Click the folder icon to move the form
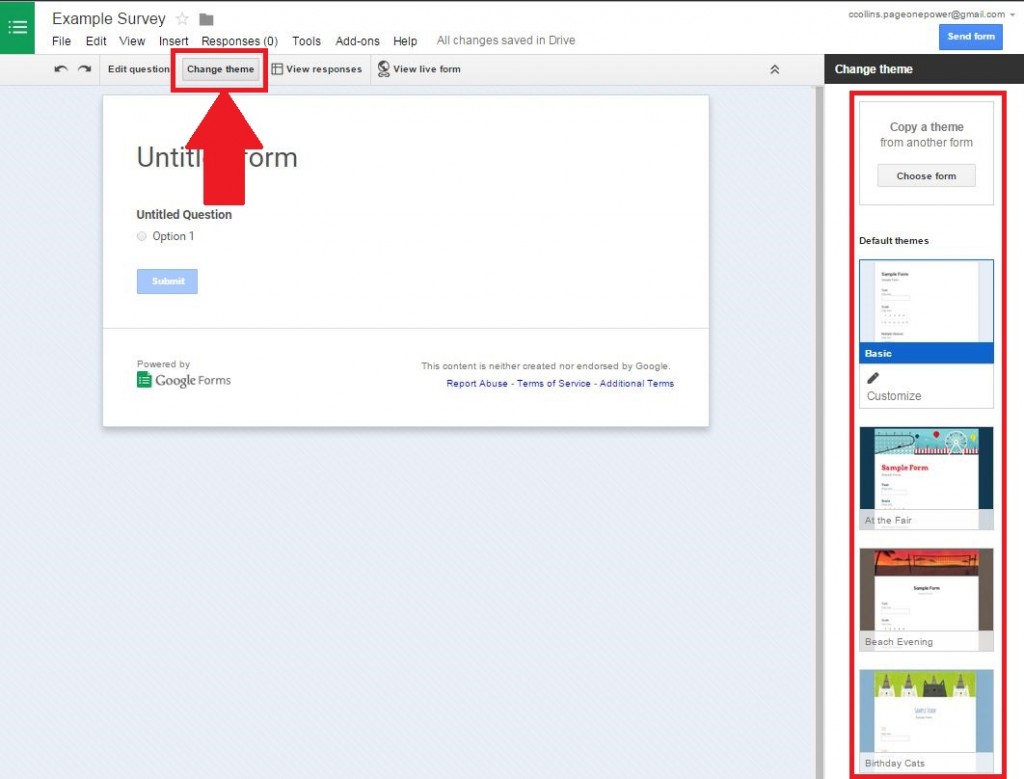1024x779 pixels. 205,17
